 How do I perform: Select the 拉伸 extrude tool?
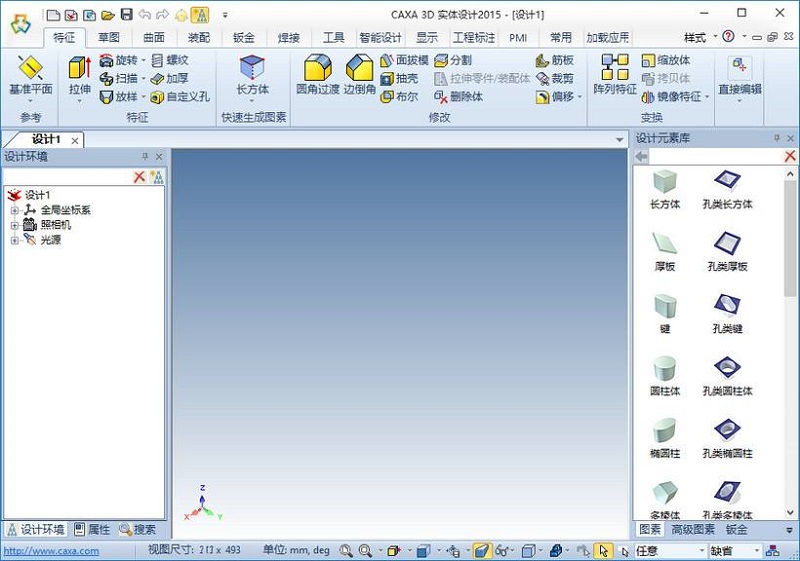pos(79,75)
